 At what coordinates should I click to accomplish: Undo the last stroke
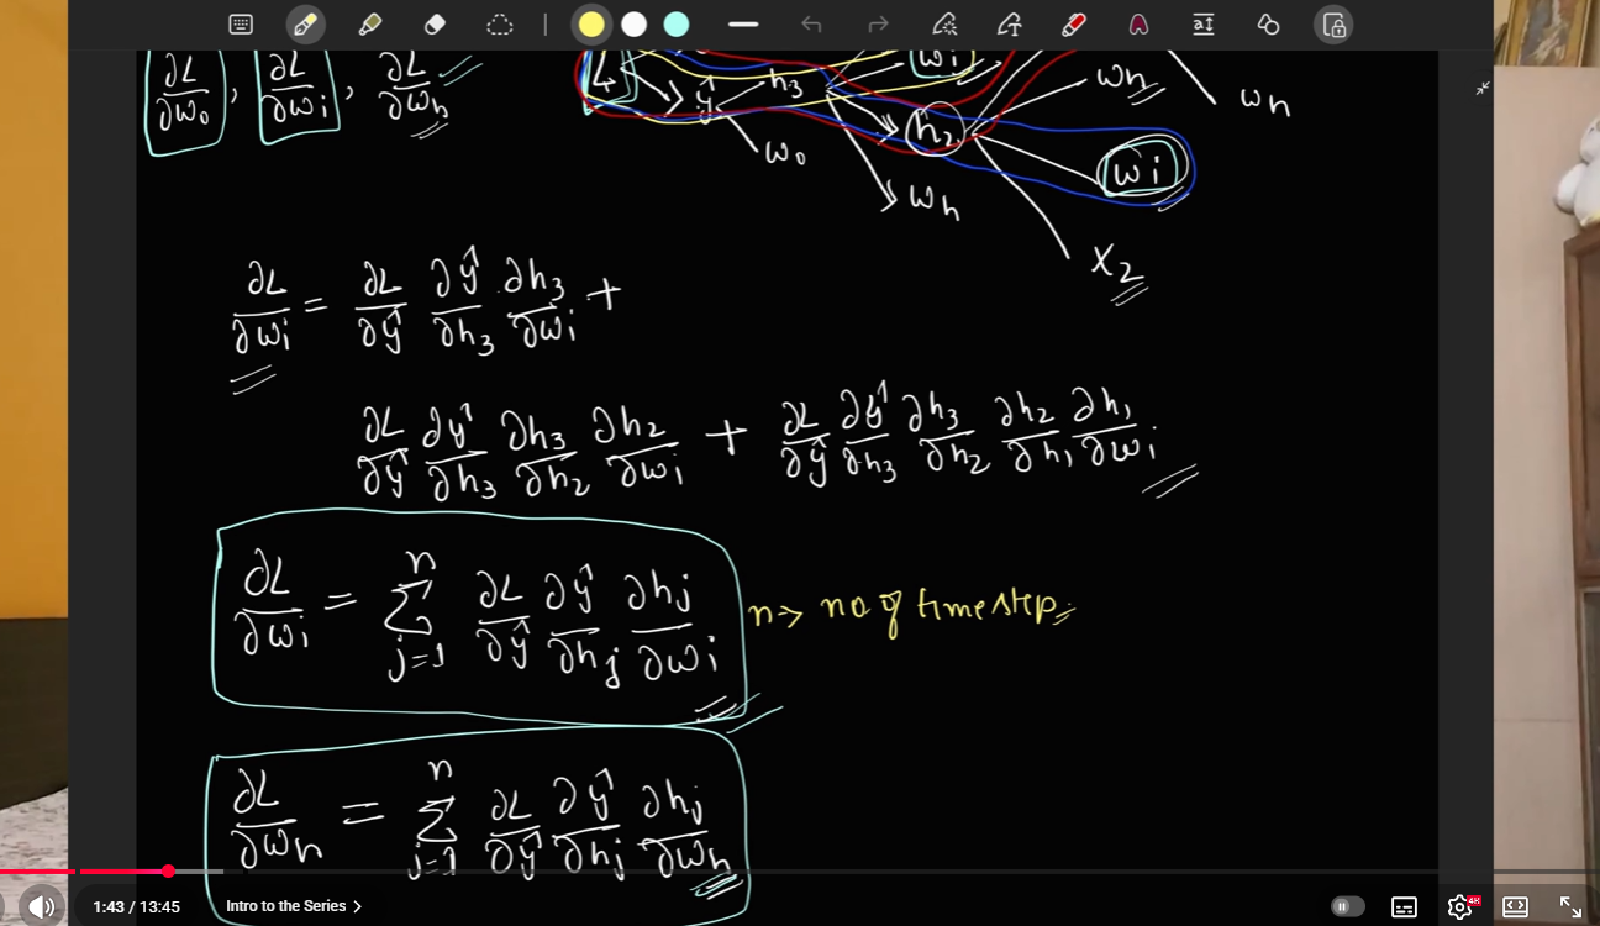(811, 25)
